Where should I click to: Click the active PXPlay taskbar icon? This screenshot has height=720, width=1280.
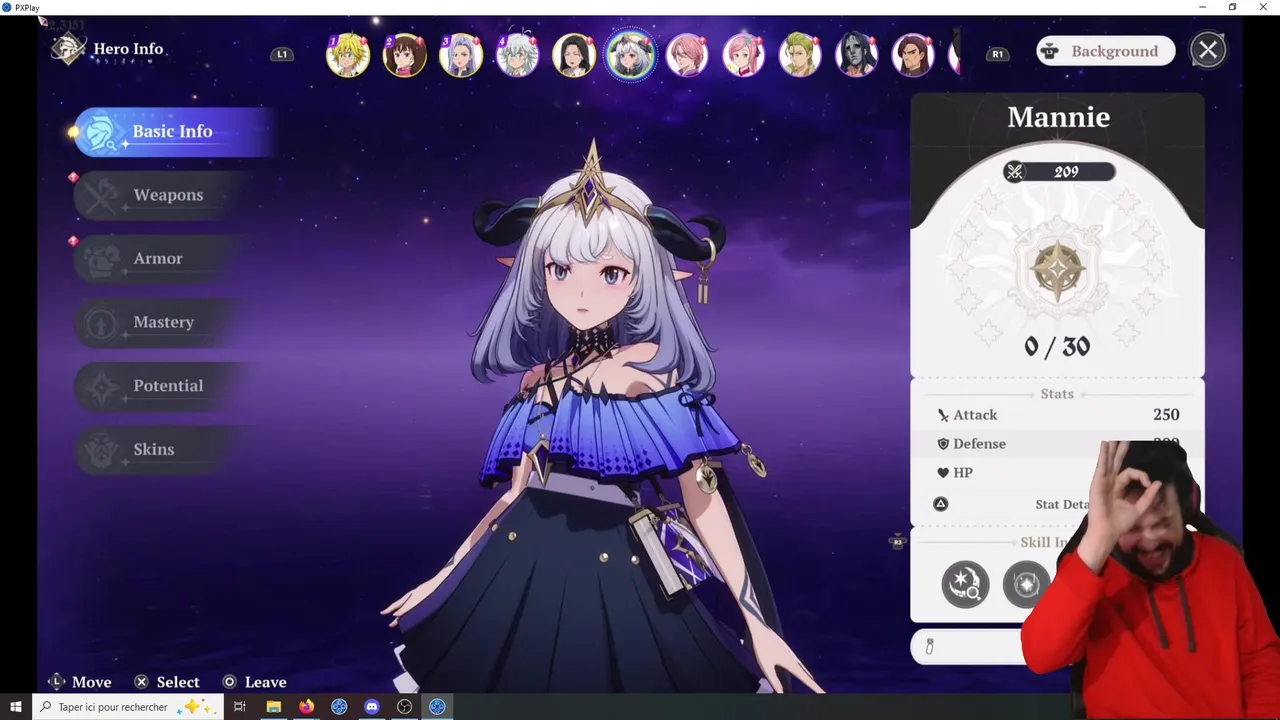[437, 707]
